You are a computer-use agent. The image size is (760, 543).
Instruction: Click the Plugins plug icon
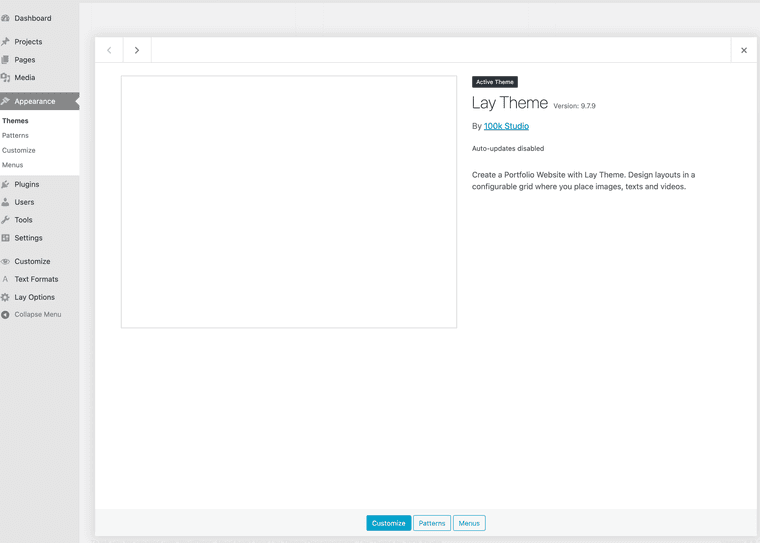coord(6,184)
